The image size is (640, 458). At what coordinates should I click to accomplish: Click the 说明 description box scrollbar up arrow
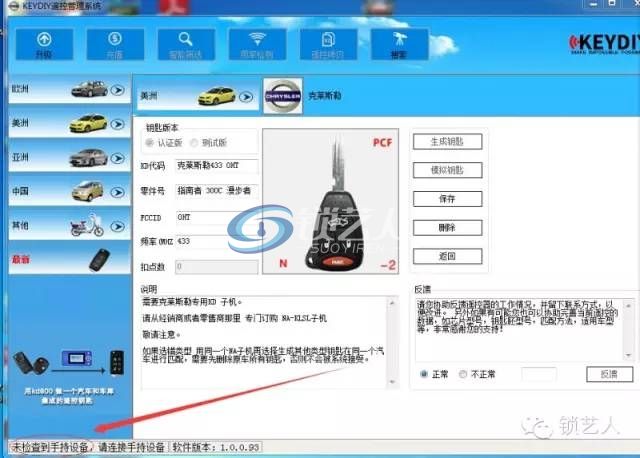point(392,303)
